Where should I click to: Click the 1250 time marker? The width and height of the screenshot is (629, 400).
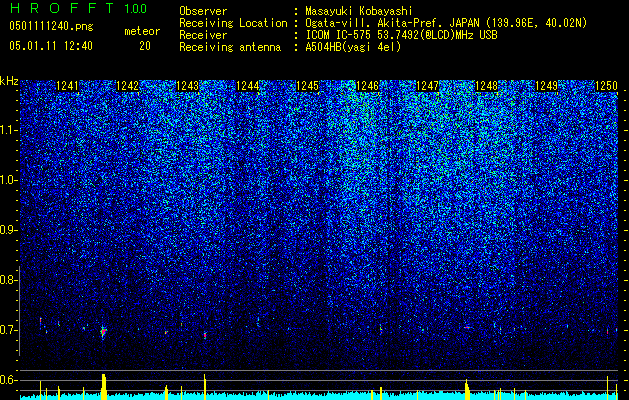pos(606,86)
